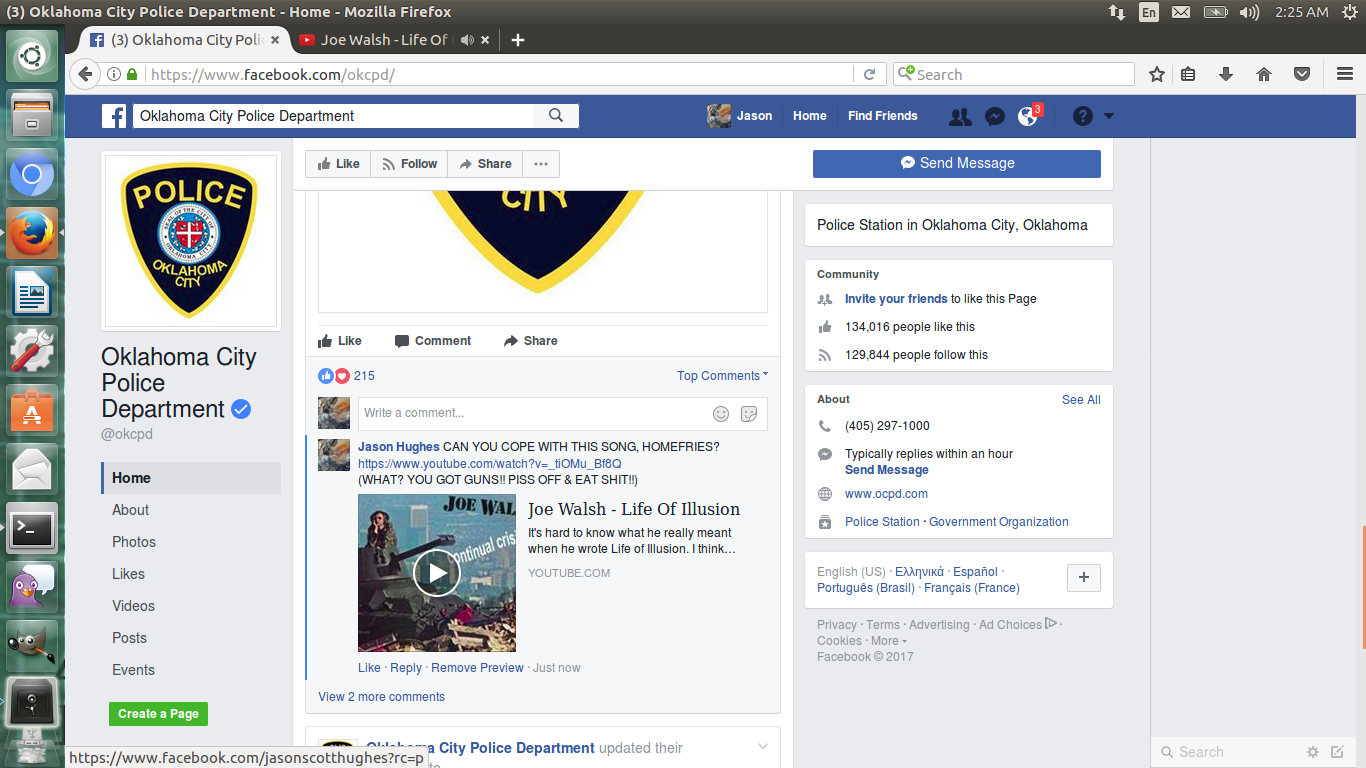Click the search magnifier button in Facebook bar
Image resolution: width=1366 pixels, height=768 pixels.
pos(556,116)
